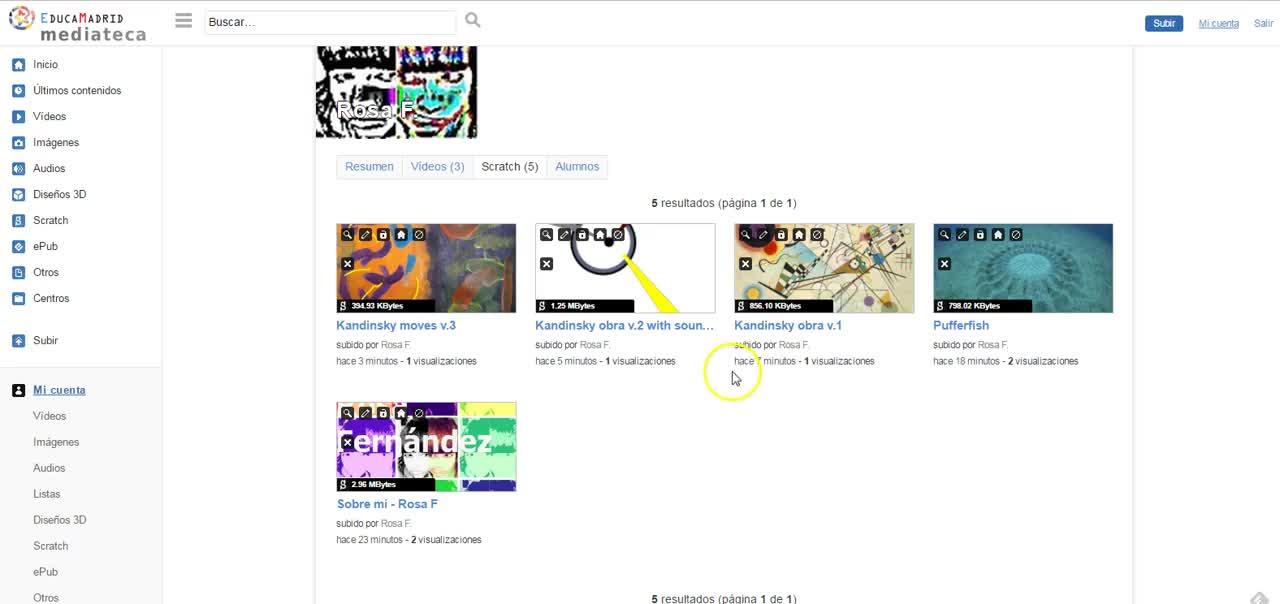
Task: Open the Pufferfish preview thumbnail
Action: [1023, 268]
